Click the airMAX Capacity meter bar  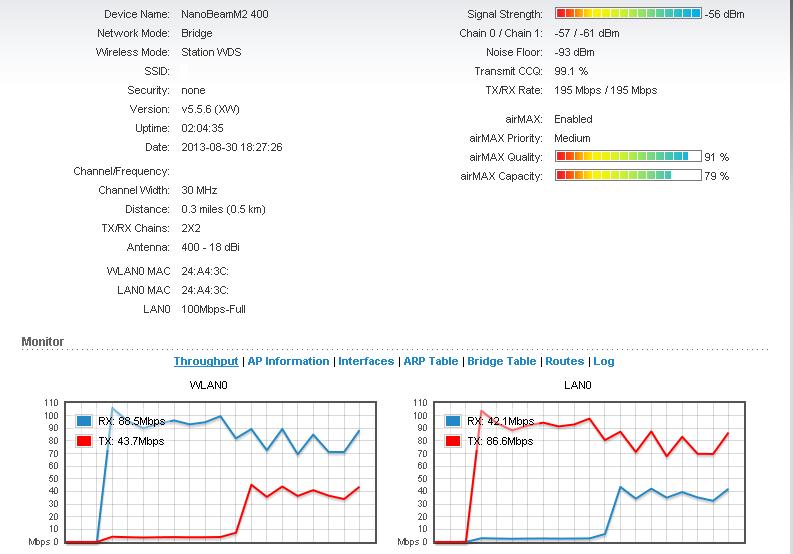point(628,176)
